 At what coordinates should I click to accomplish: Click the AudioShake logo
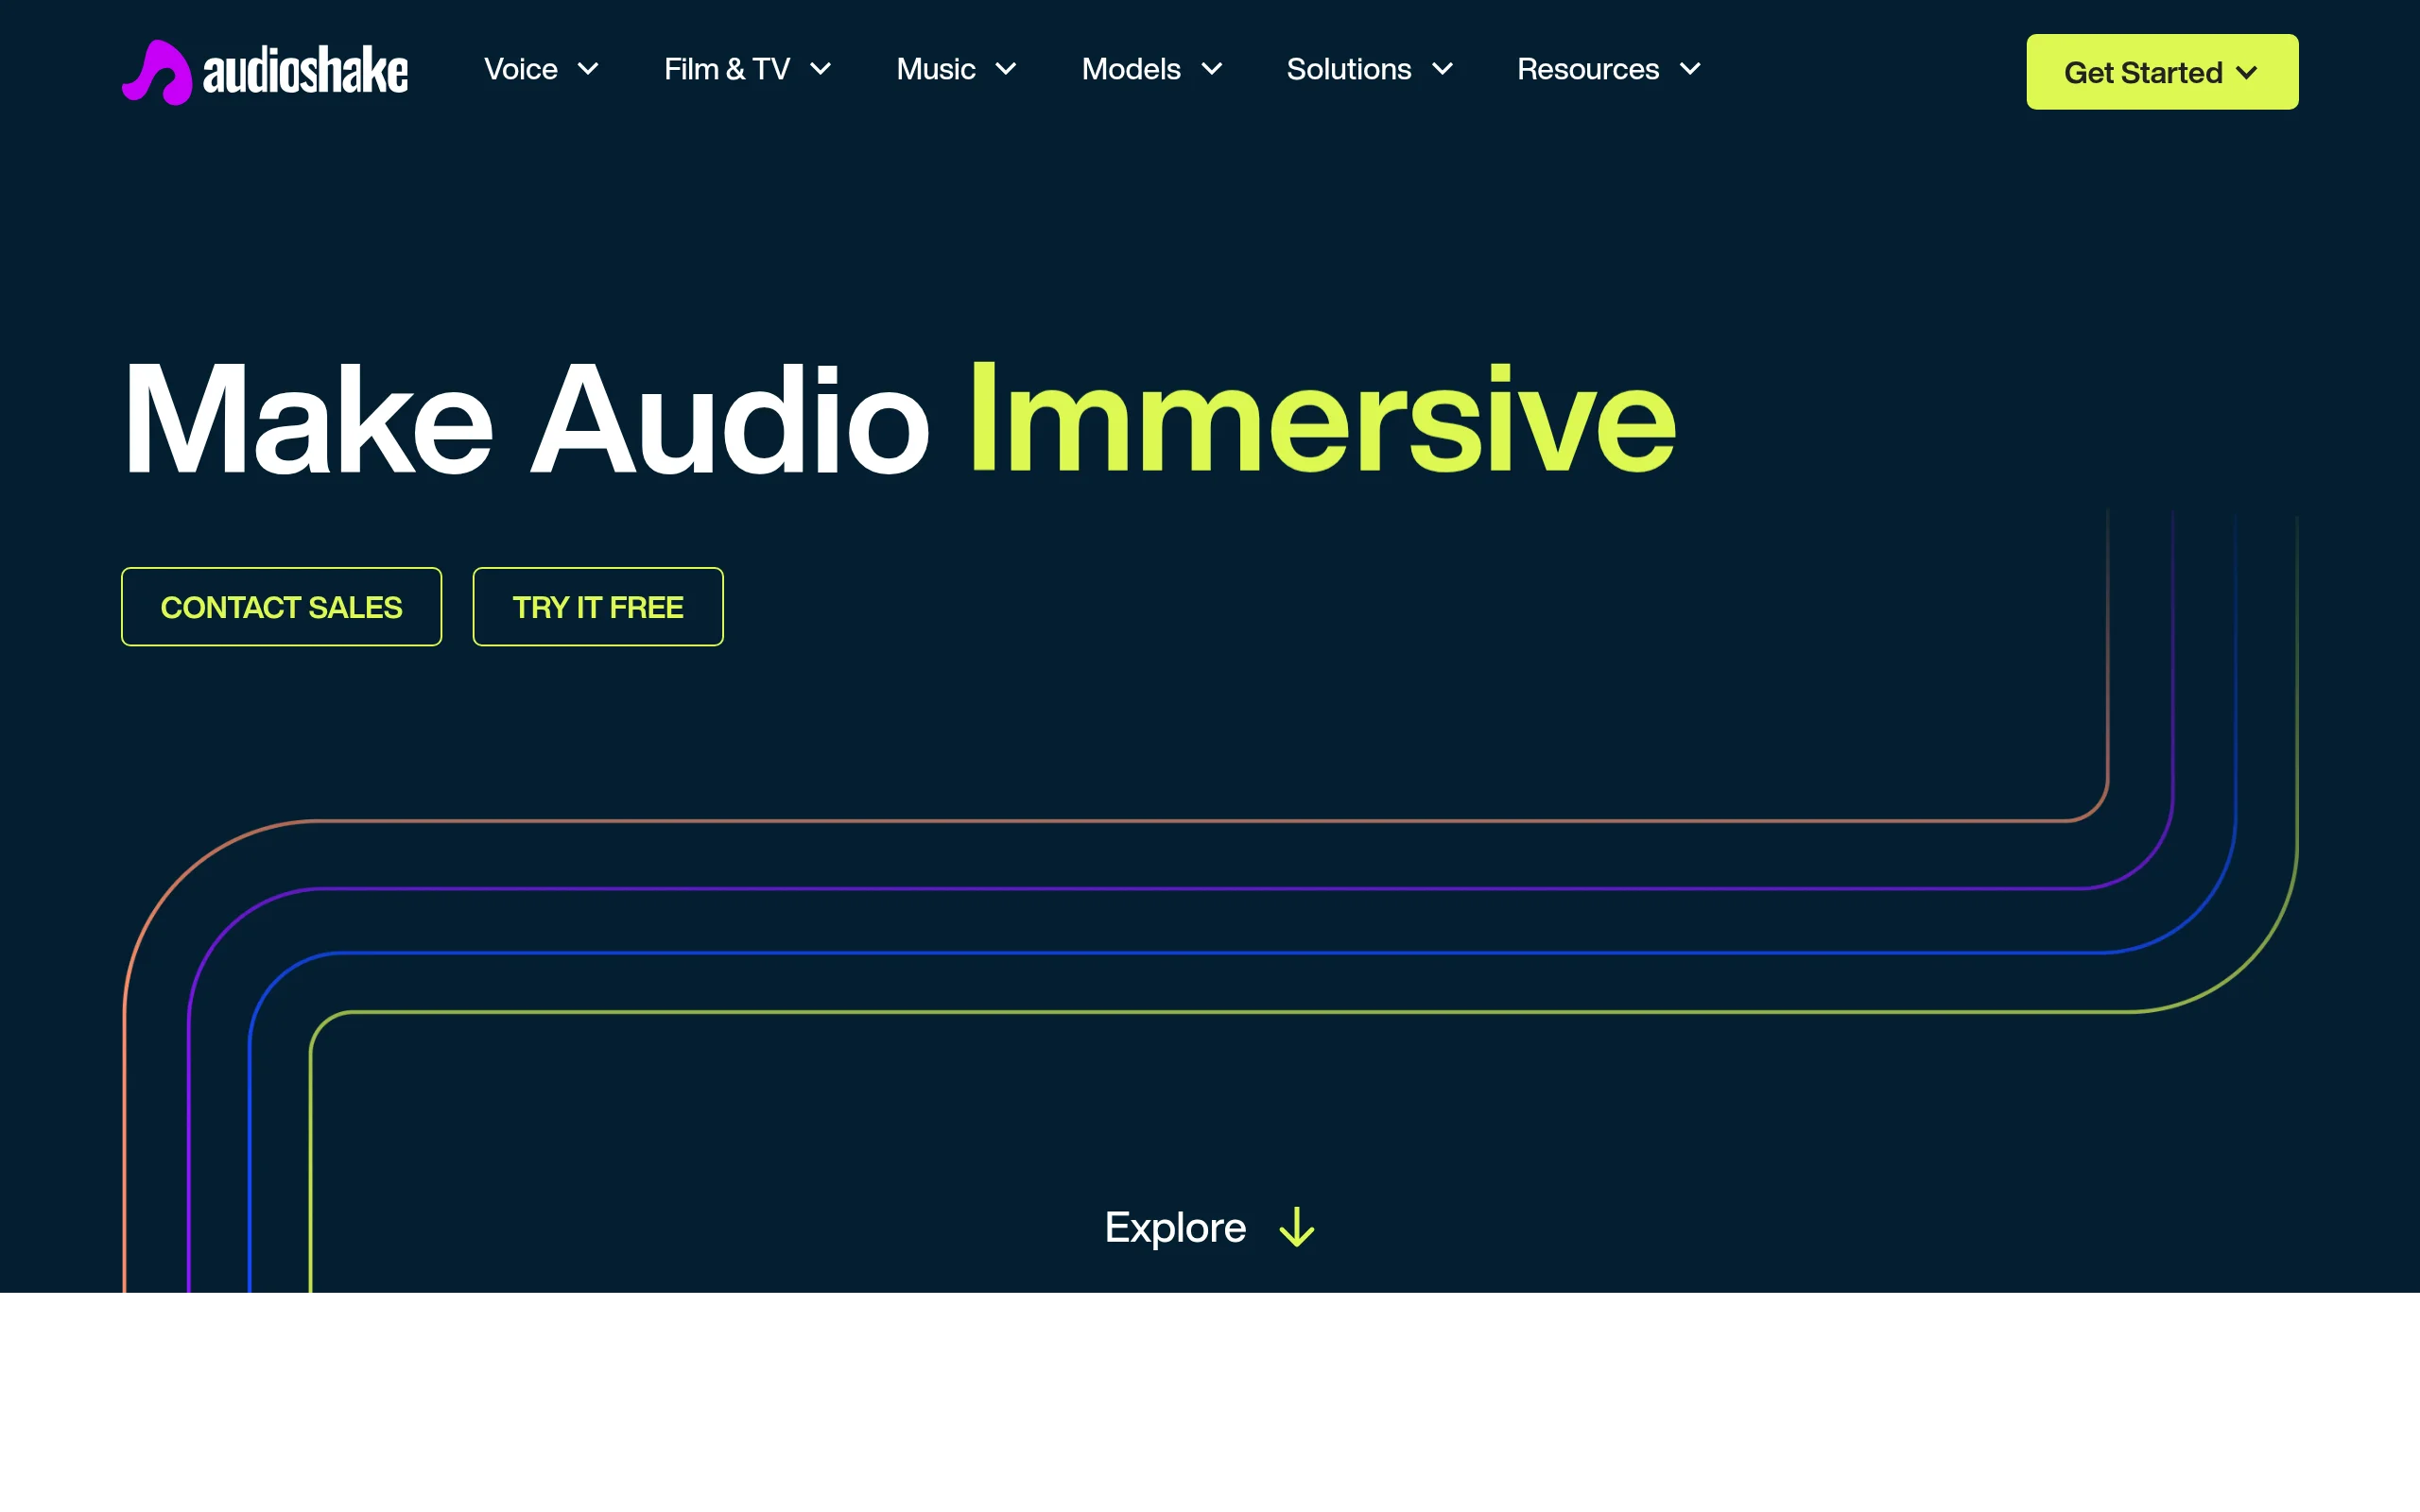pyautogui.click(x=265, y=71)
